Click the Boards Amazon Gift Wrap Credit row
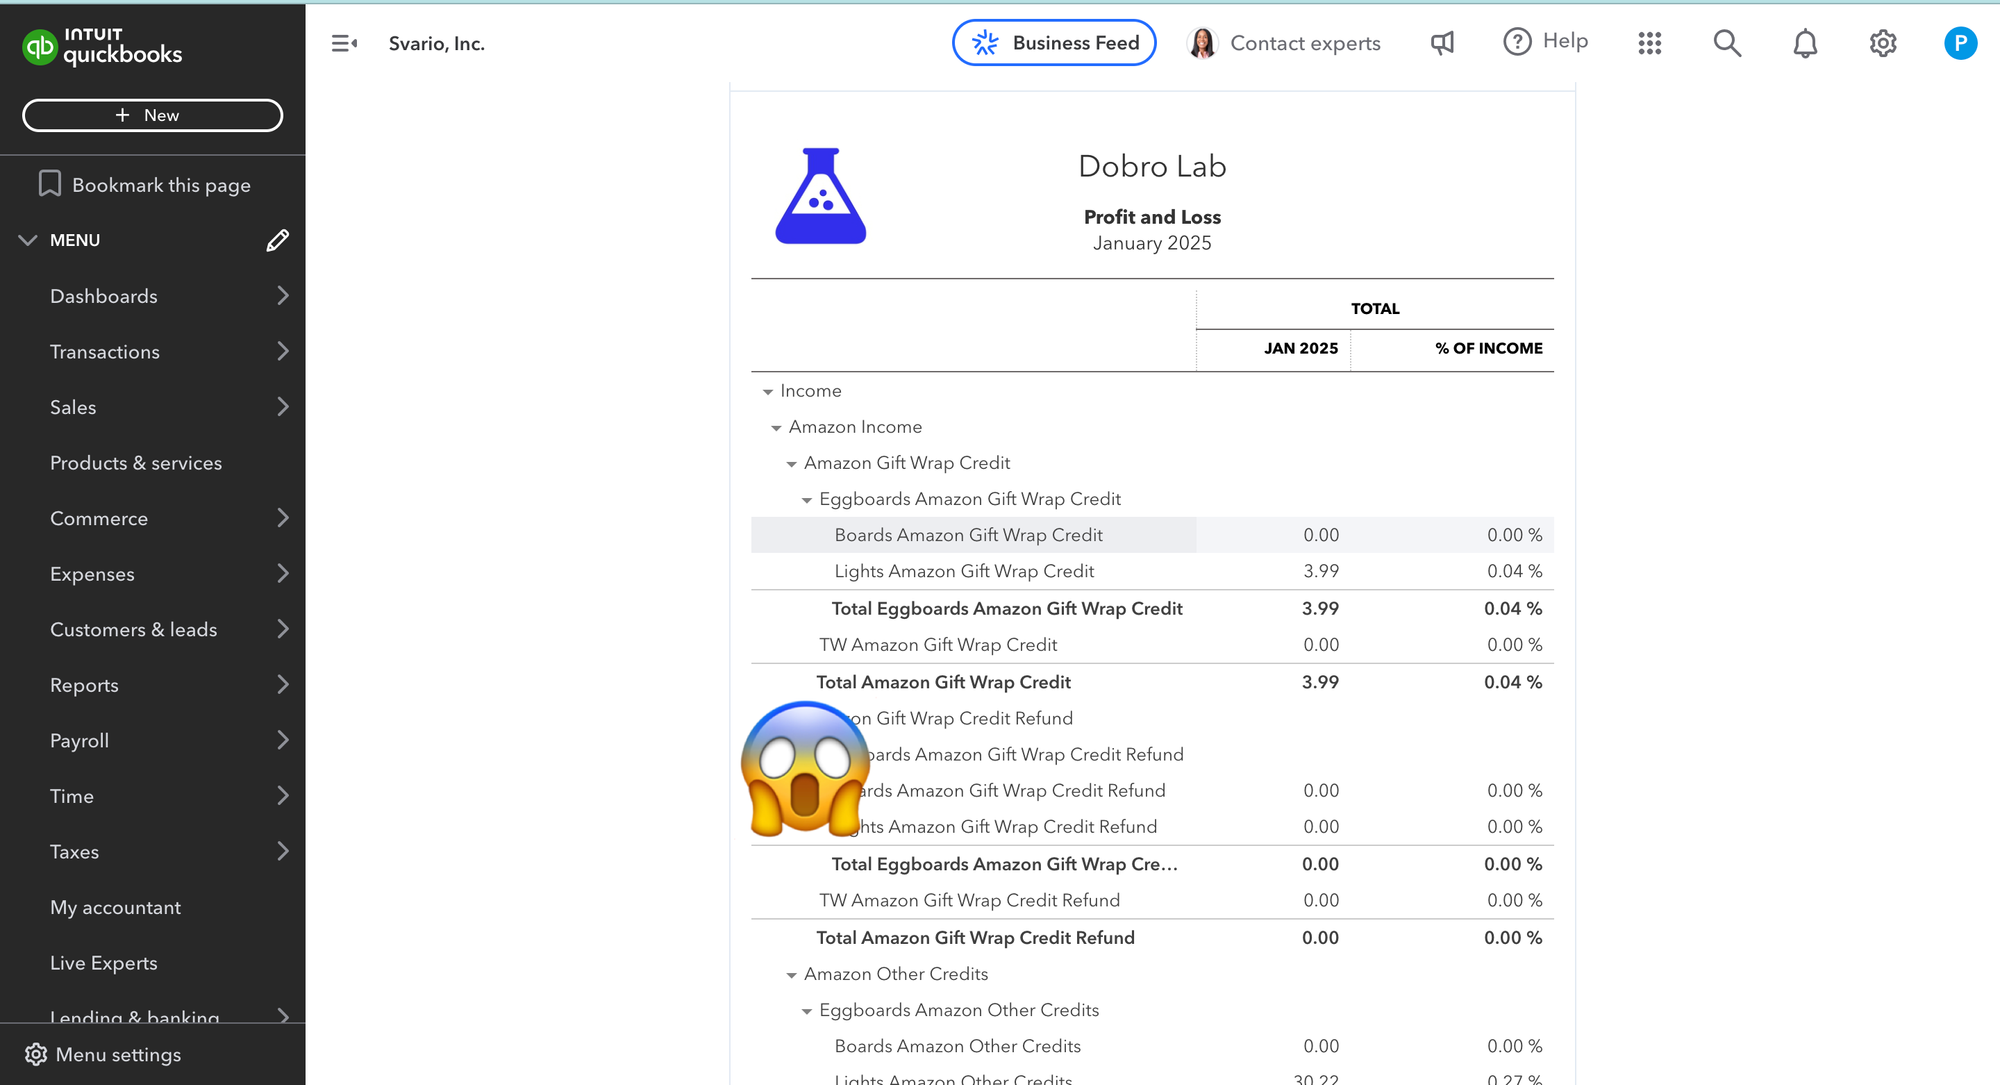 [1152, 535]
